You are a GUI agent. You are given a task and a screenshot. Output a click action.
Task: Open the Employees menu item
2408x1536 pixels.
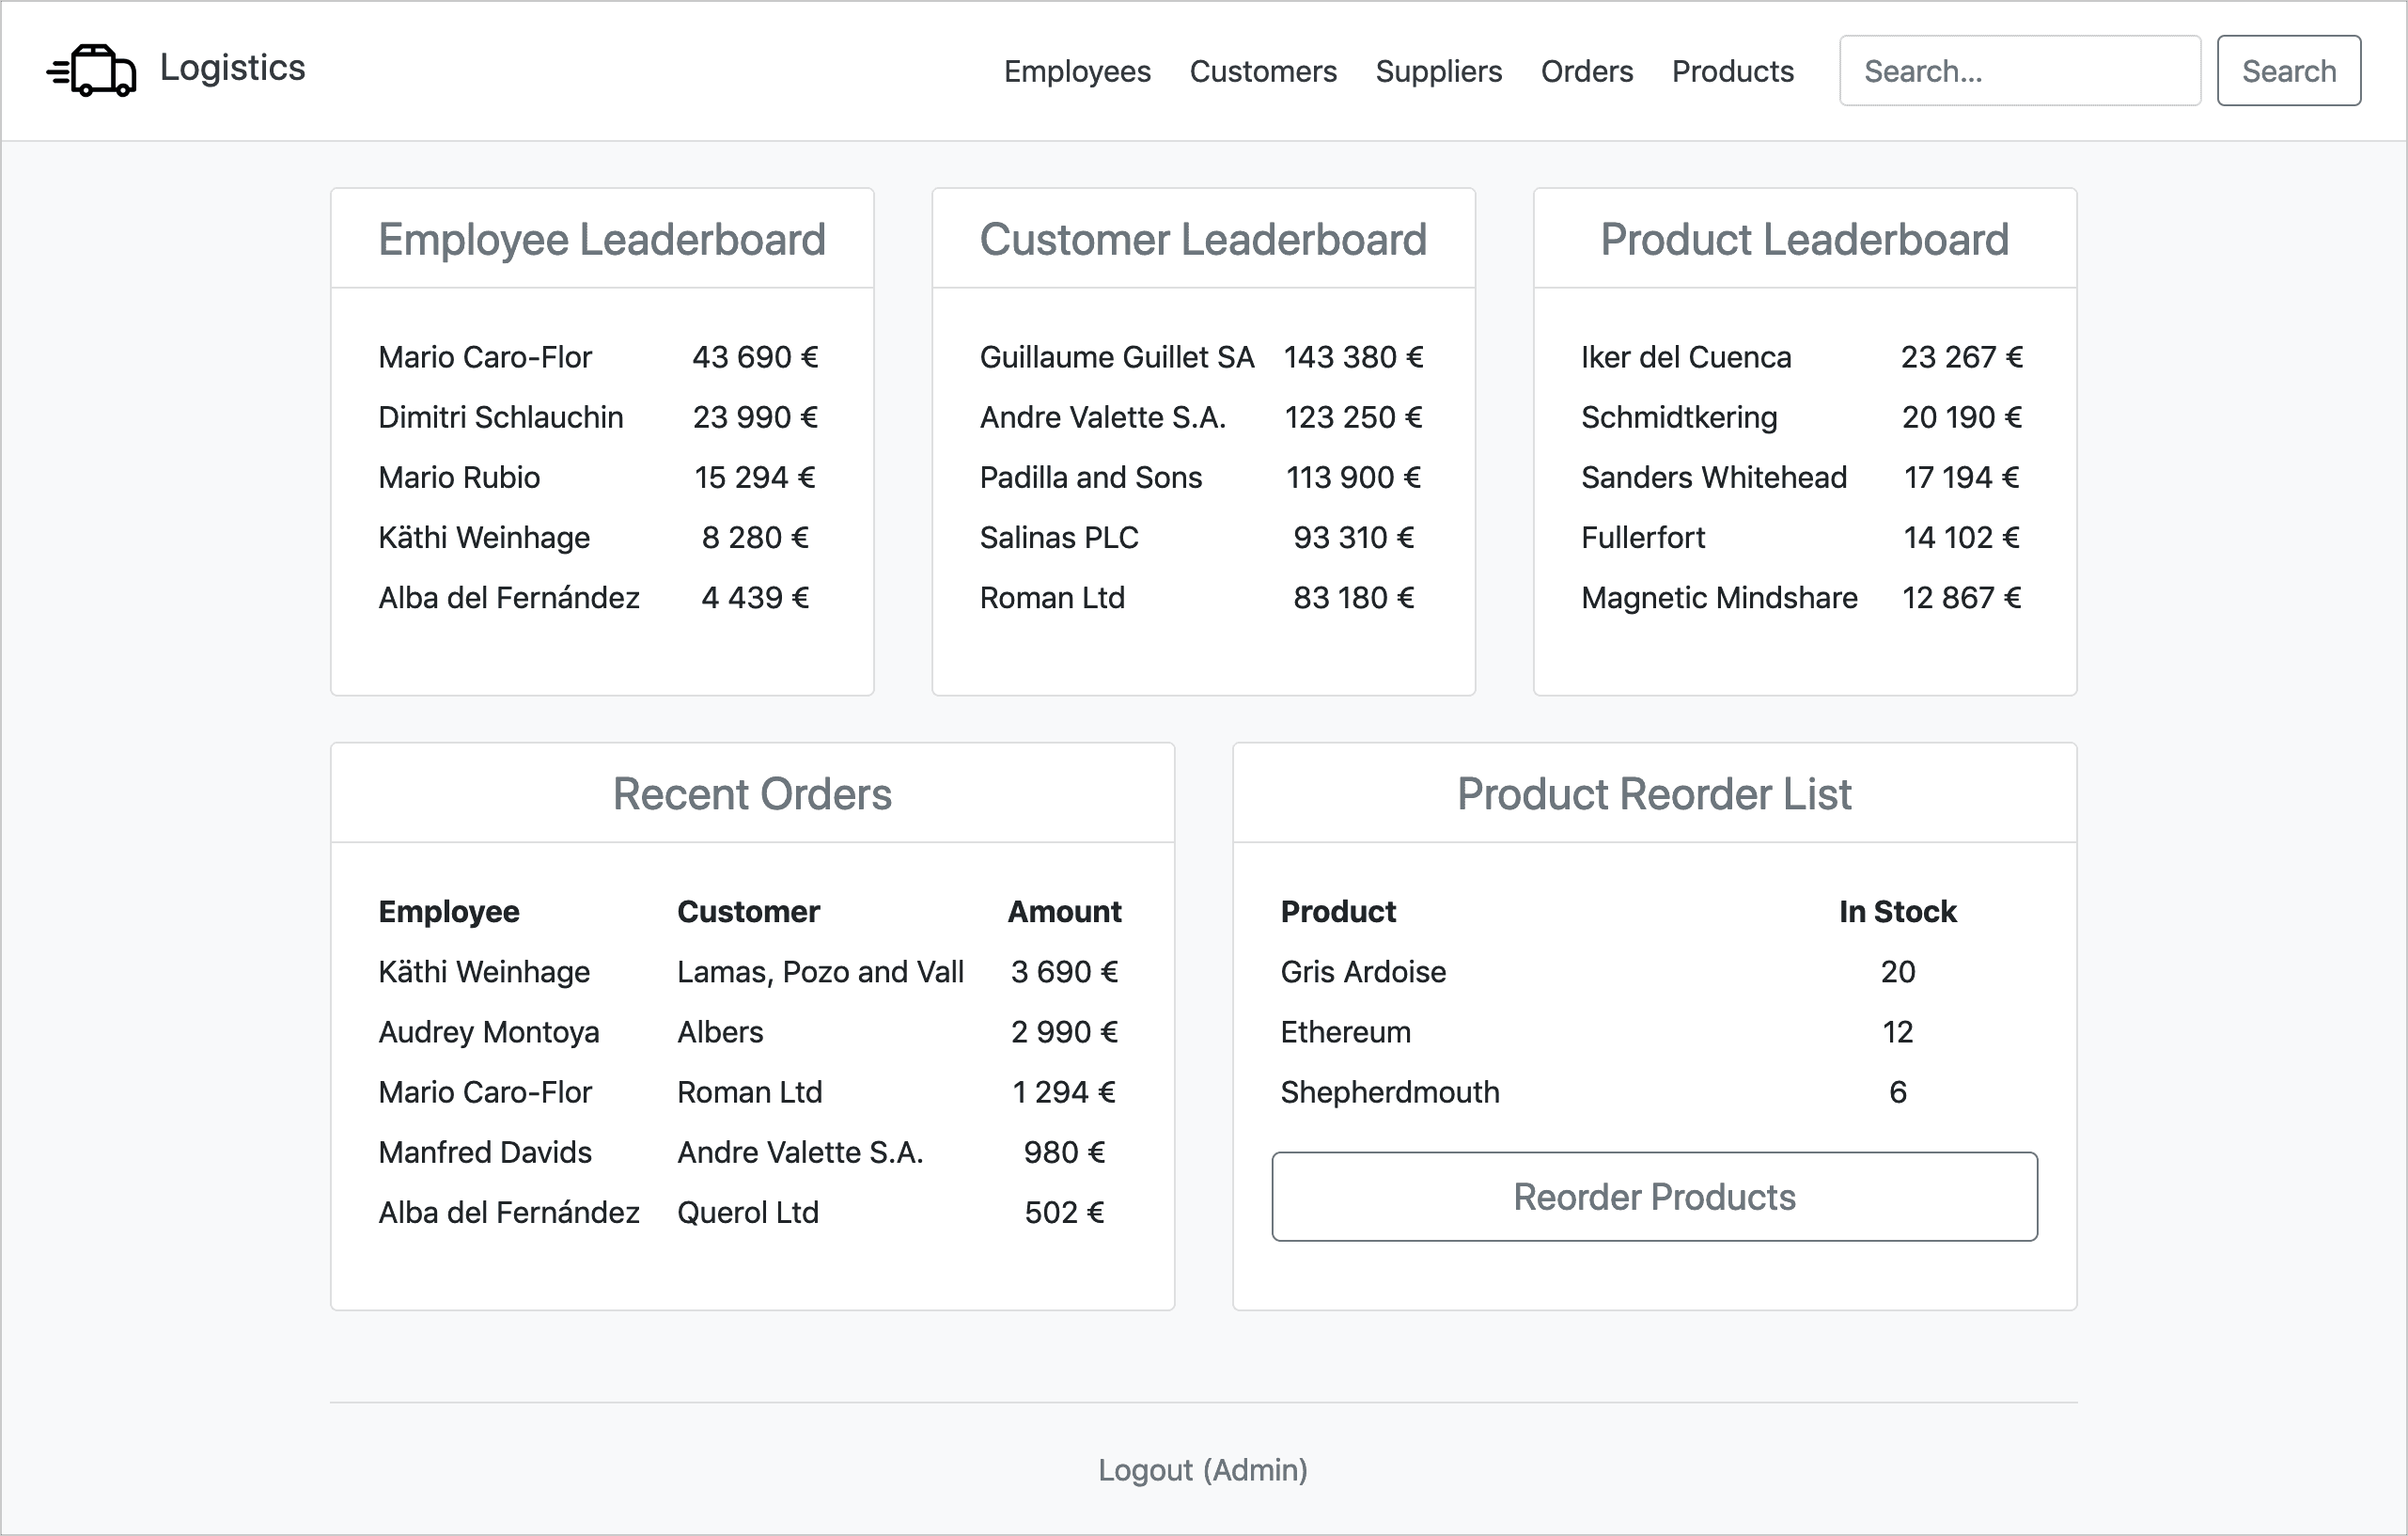click(1077, 71)
